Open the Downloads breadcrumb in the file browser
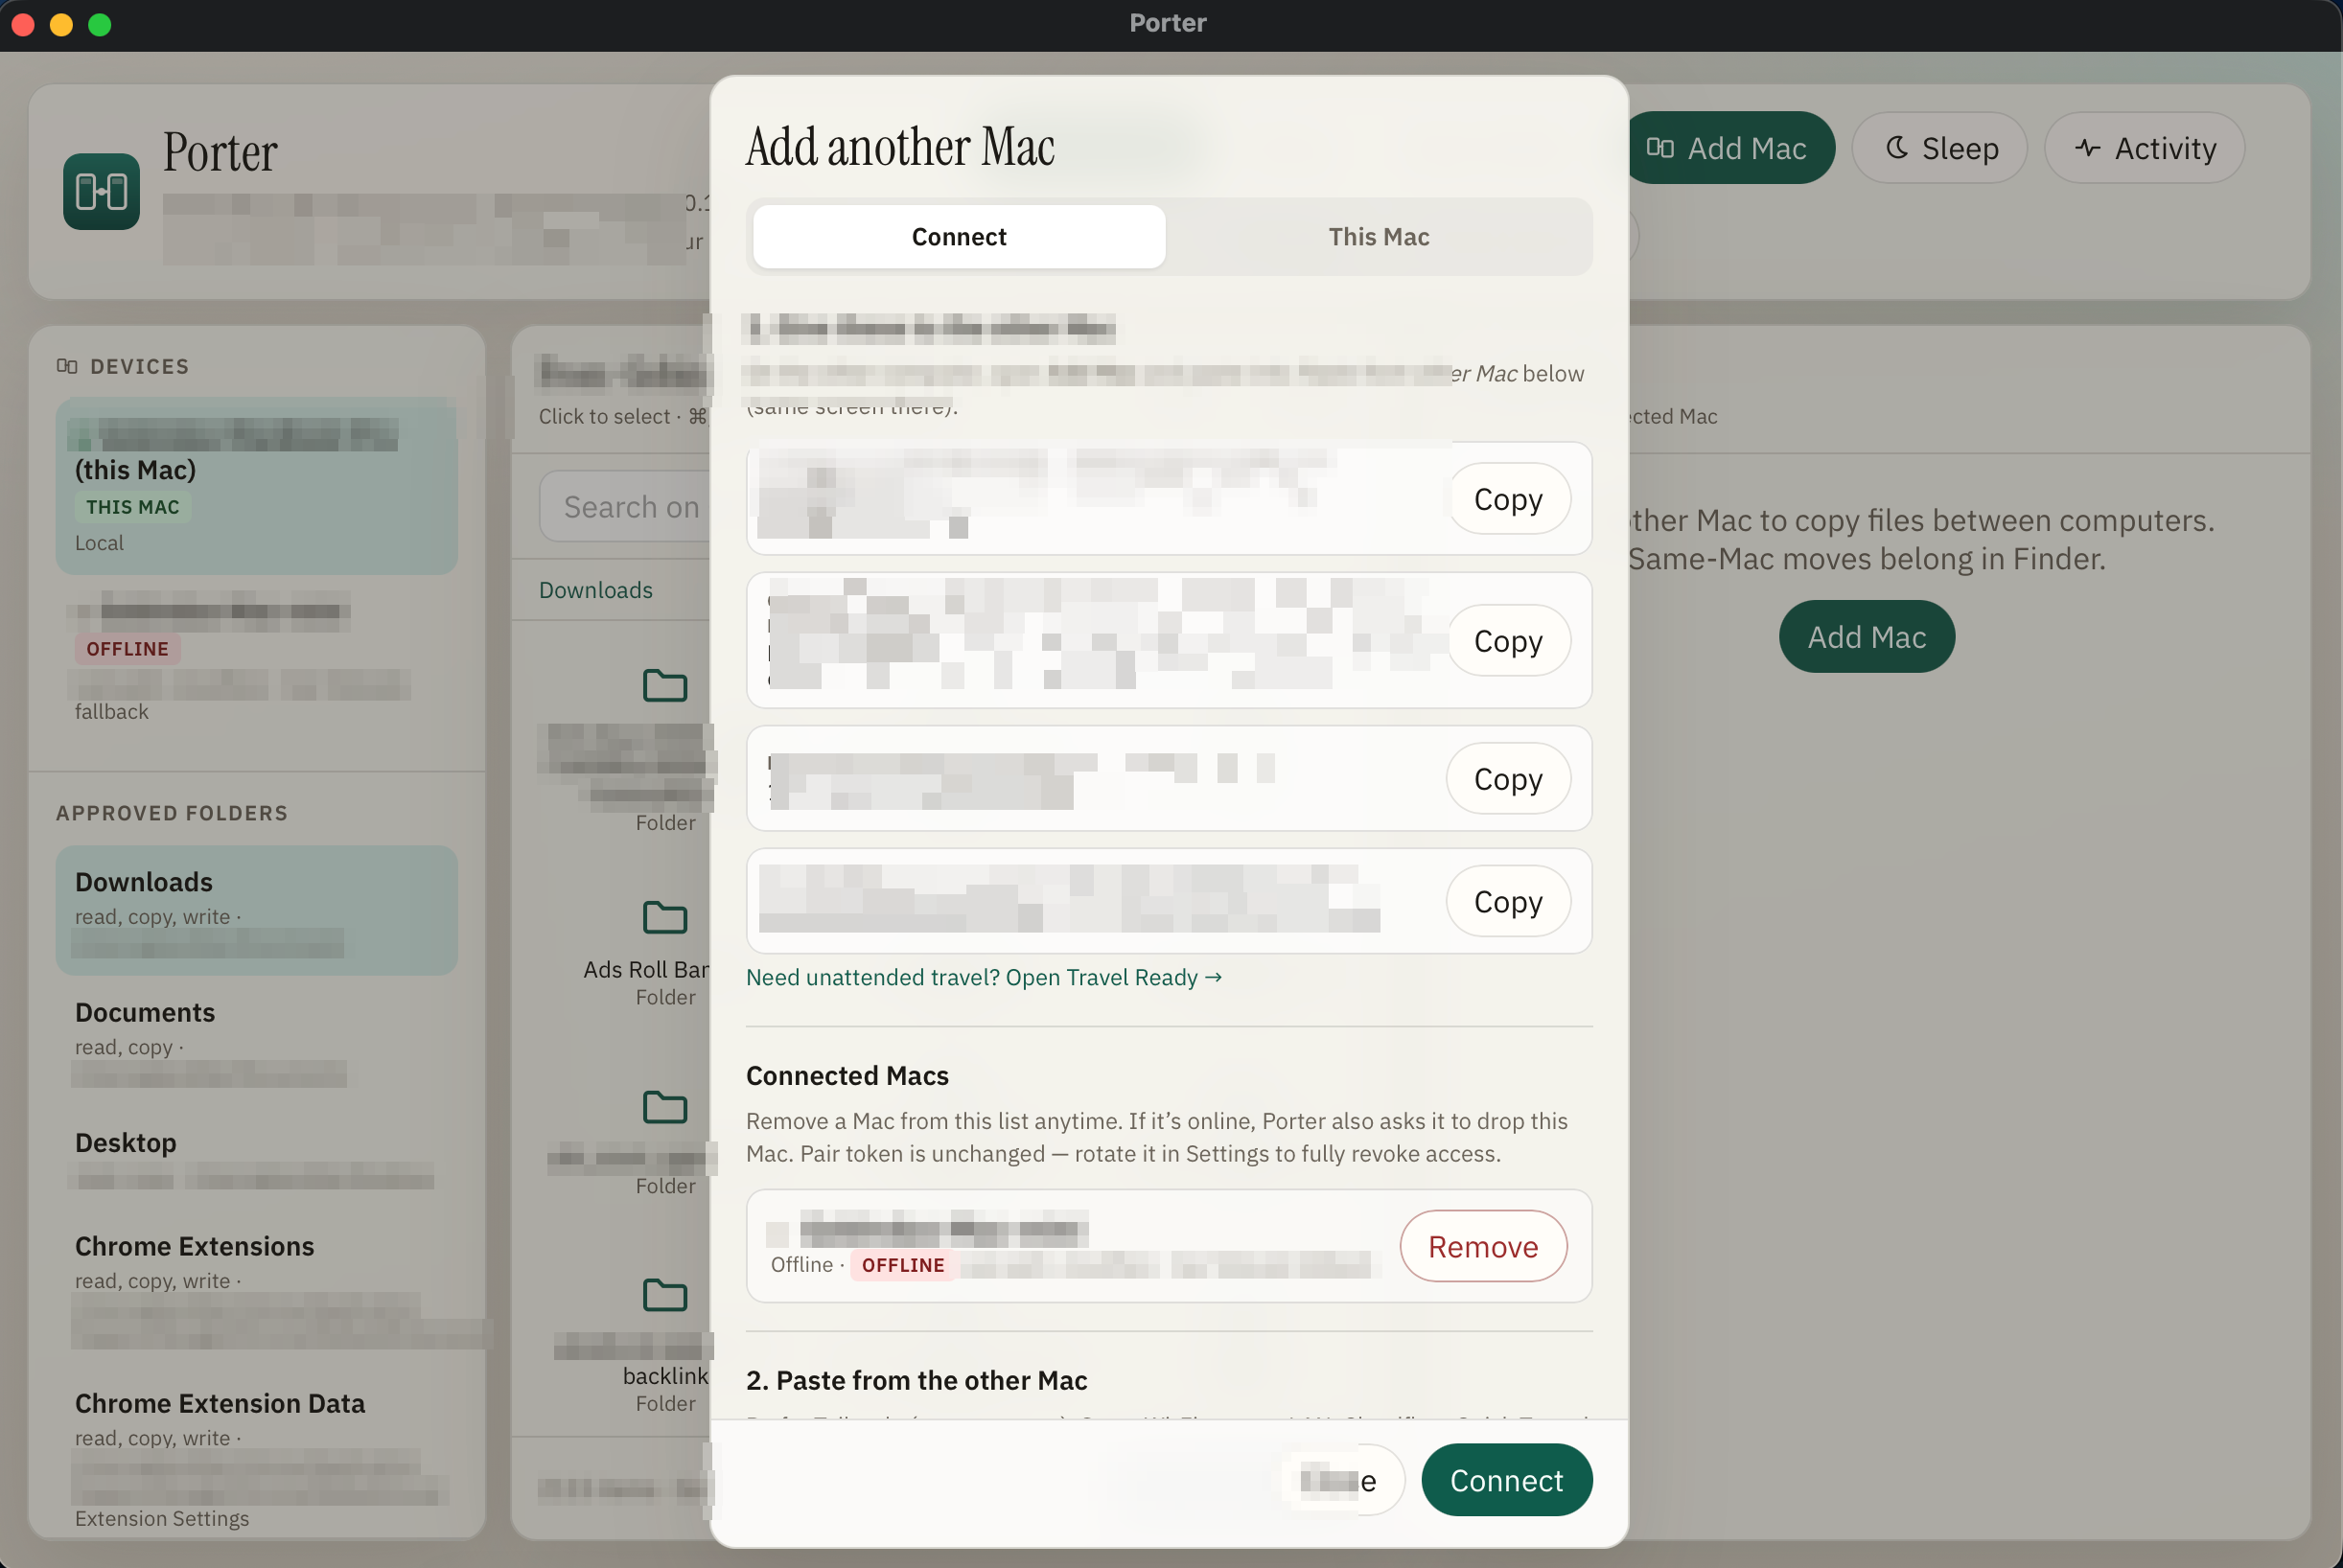The image size is (2343, 1568). [x=596, y=590]
